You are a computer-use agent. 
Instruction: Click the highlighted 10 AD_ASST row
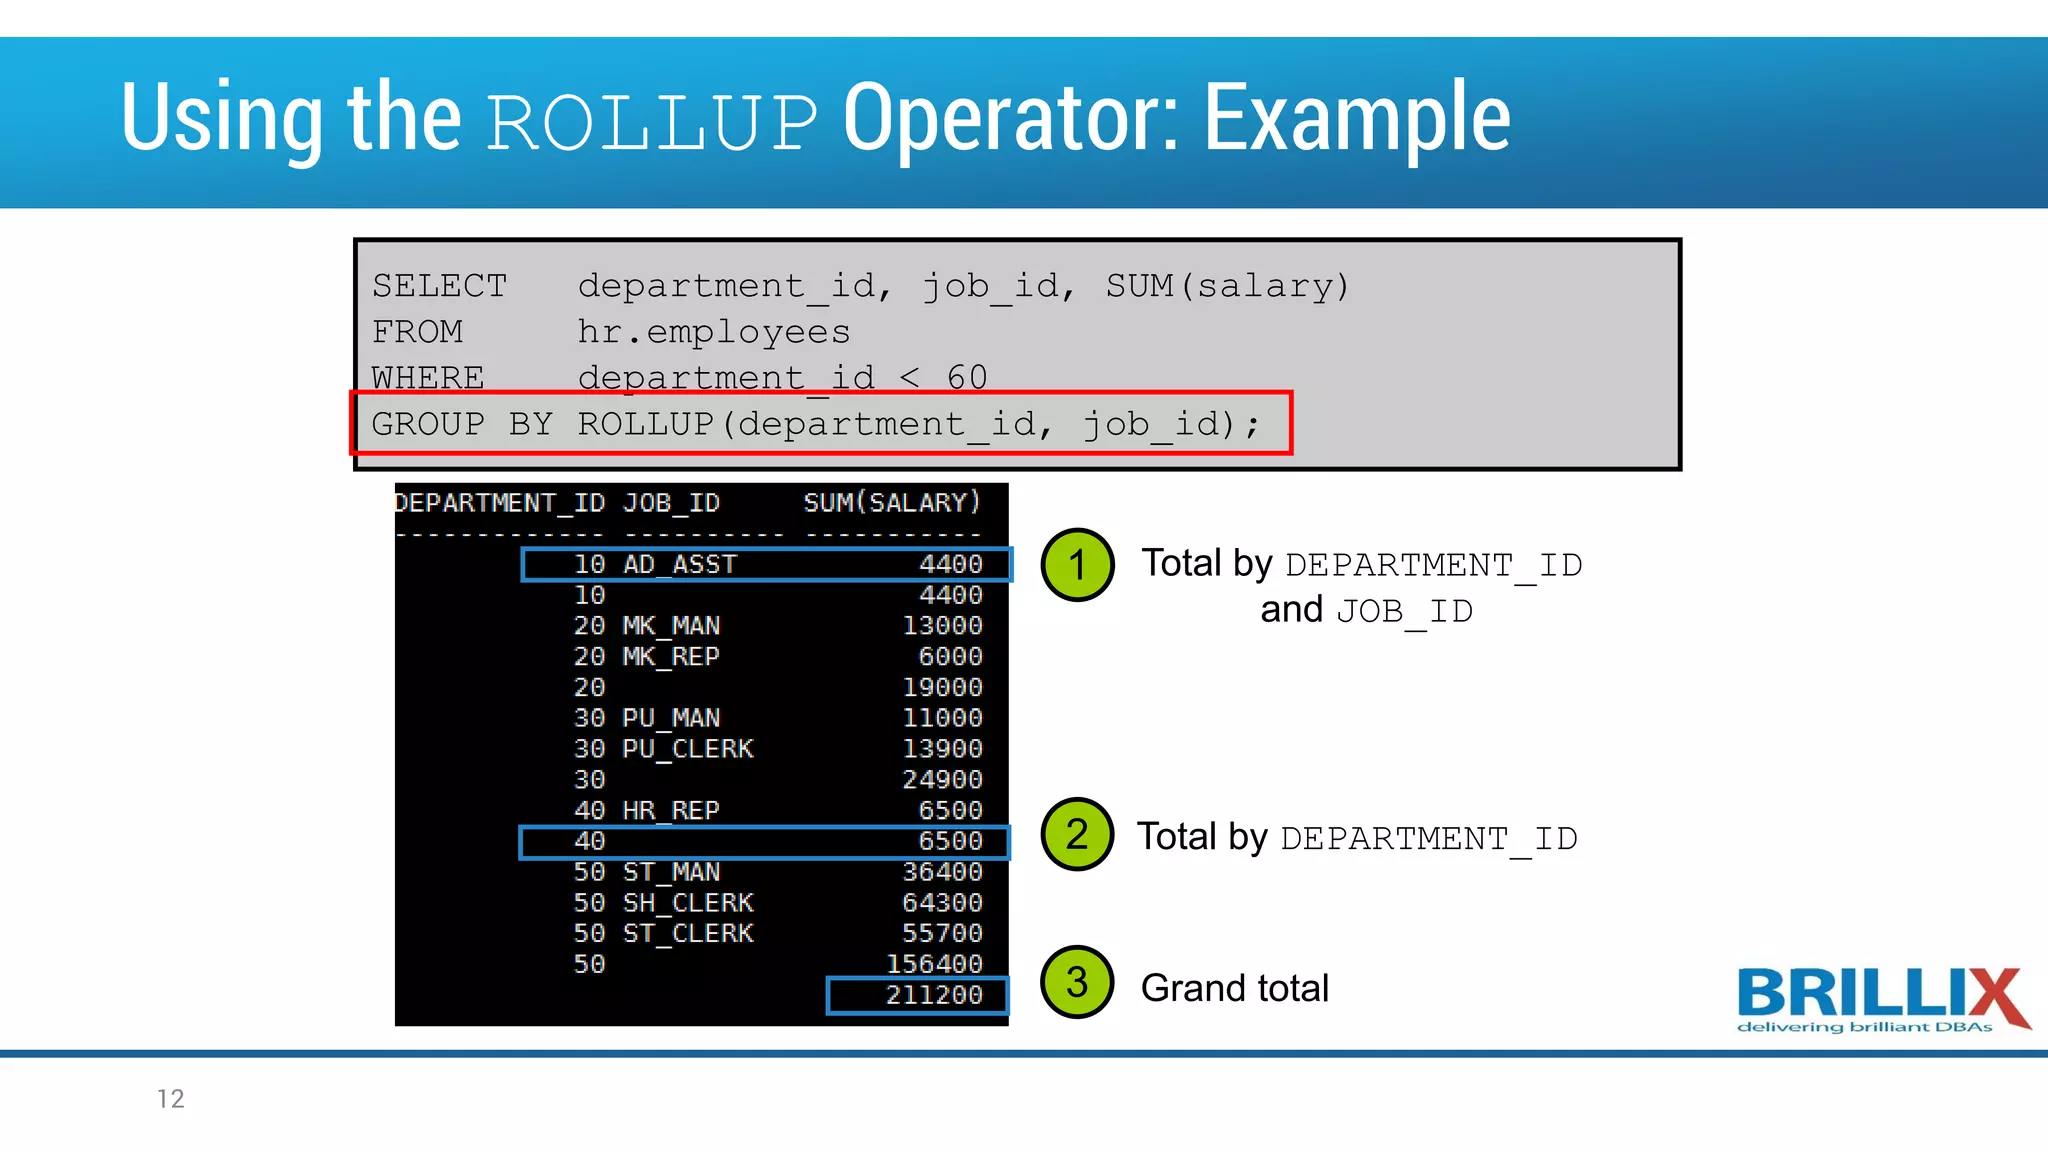click(766, 564)
